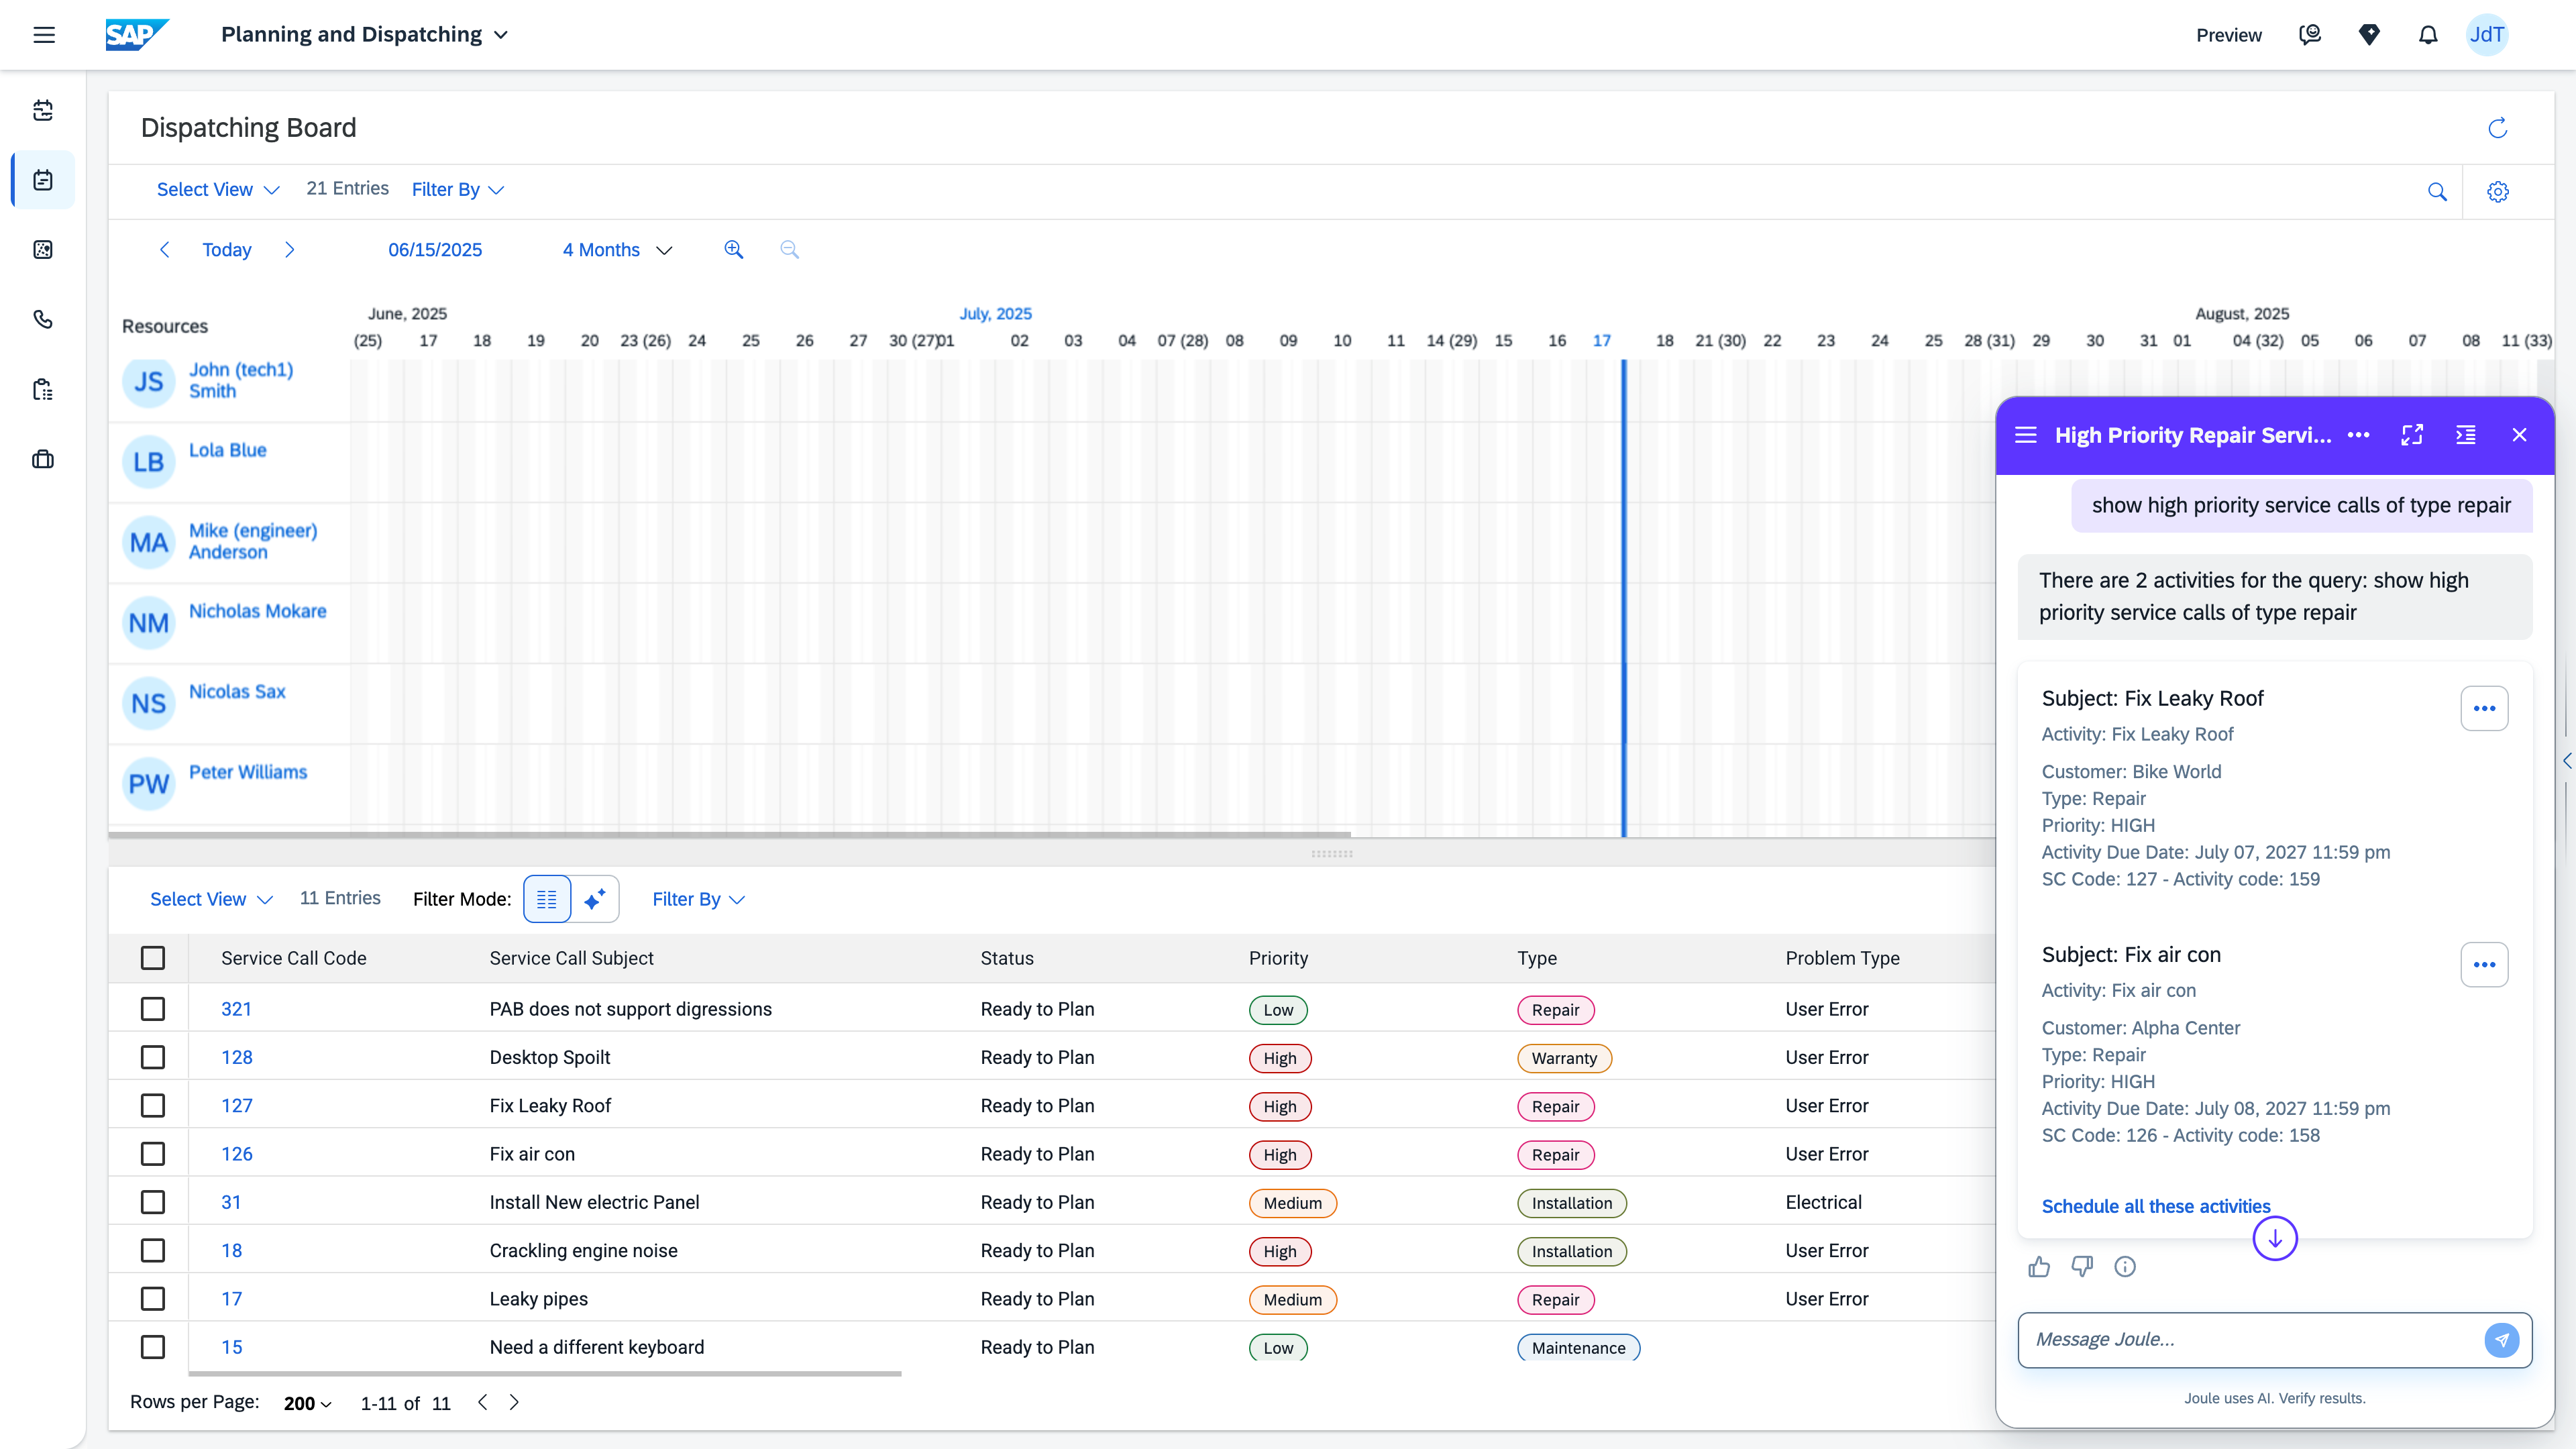Send the message to Joule
The image size is (2576, 1449).
(x=2501, y=1340)
